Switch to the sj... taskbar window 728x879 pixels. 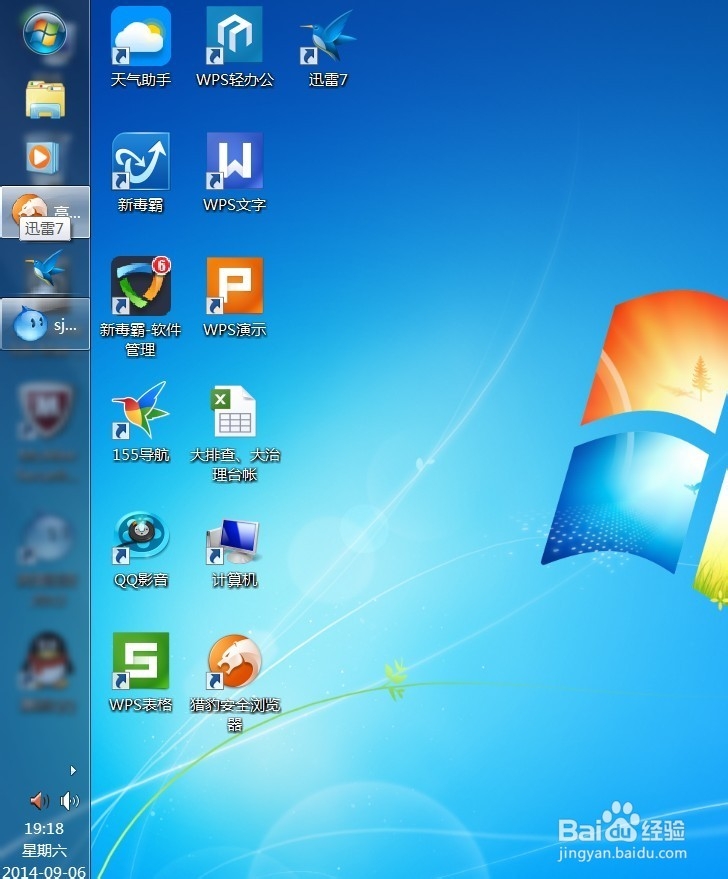[45, 323]
